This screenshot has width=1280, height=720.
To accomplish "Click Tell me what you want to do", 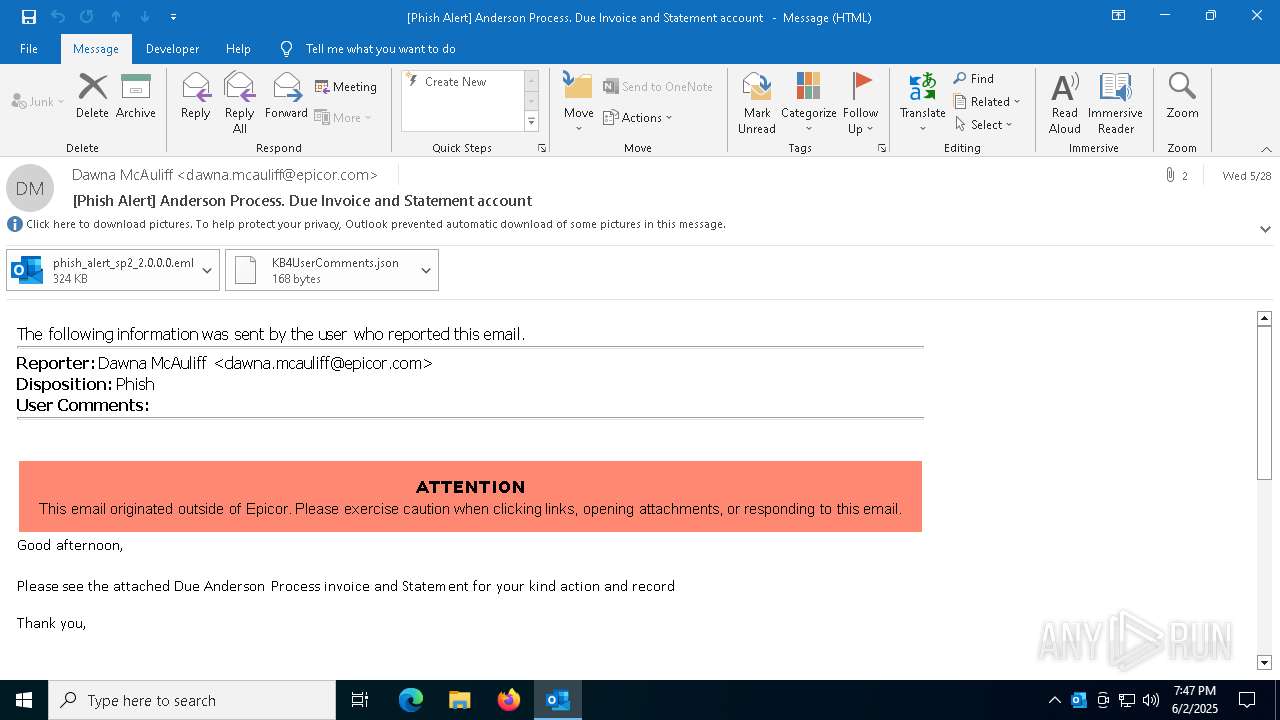I will click(380, 49).
